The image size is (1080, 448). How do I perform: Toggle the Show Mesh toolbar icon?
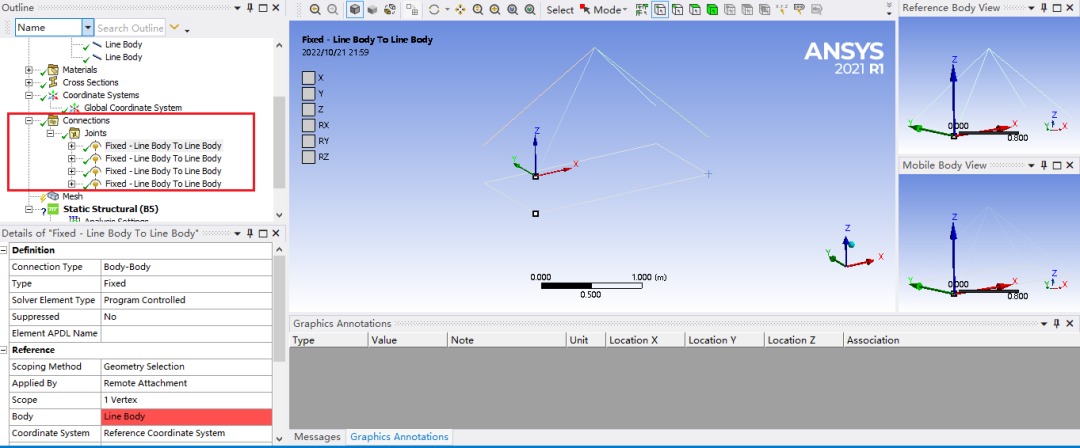click(413, 10)
